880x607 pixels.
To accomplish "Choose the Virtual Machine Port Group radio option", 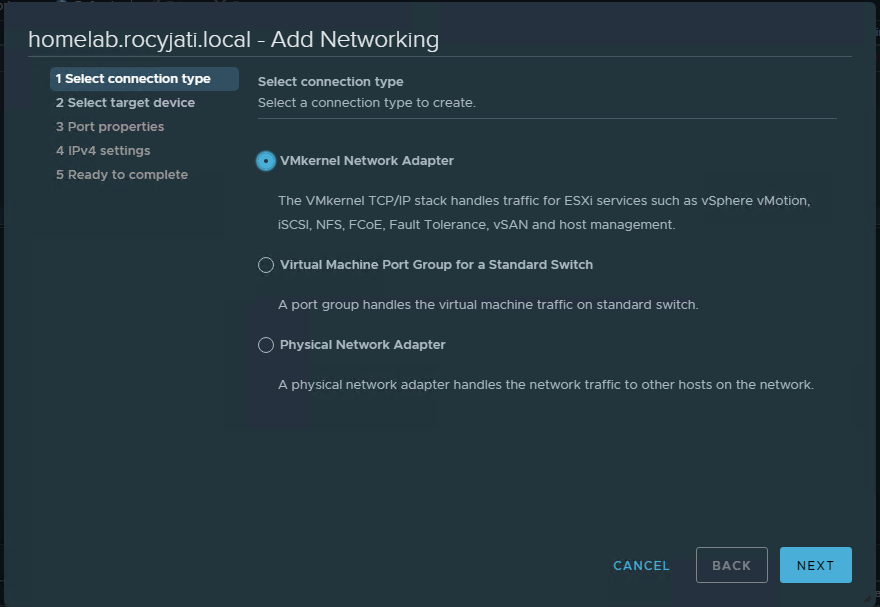I will pos(266,265).
